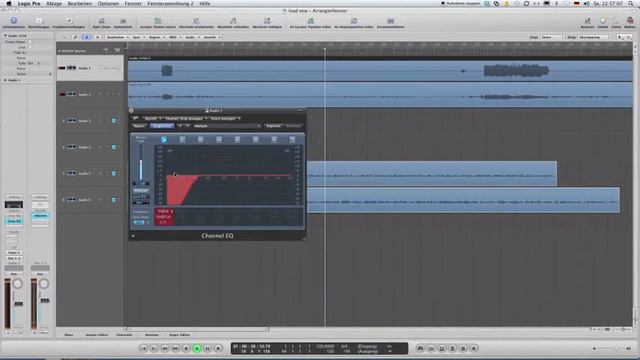Open the Ansicht local arrange menu
The image size is (640, 360).
point(212,37)
